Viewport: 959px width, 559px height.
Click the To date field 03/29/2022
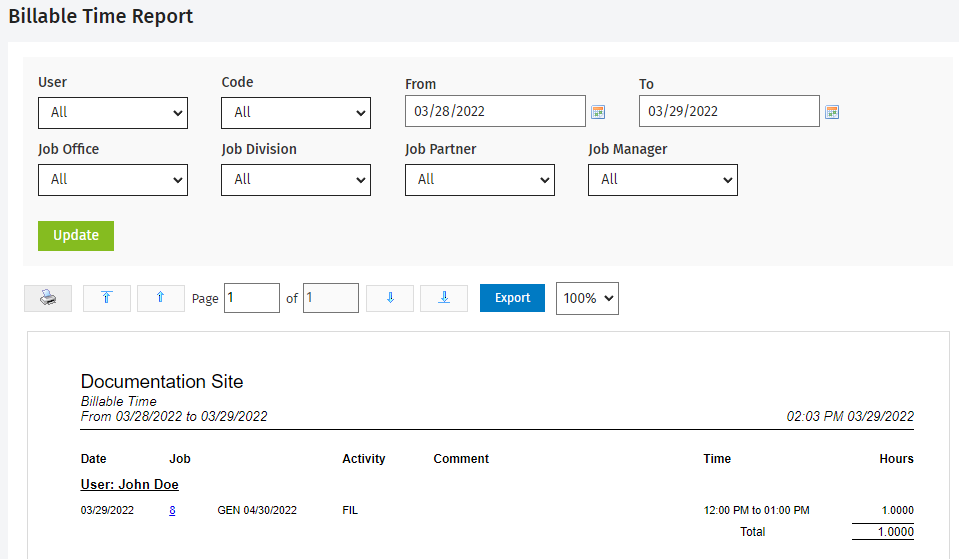click(x=729, y=111)
